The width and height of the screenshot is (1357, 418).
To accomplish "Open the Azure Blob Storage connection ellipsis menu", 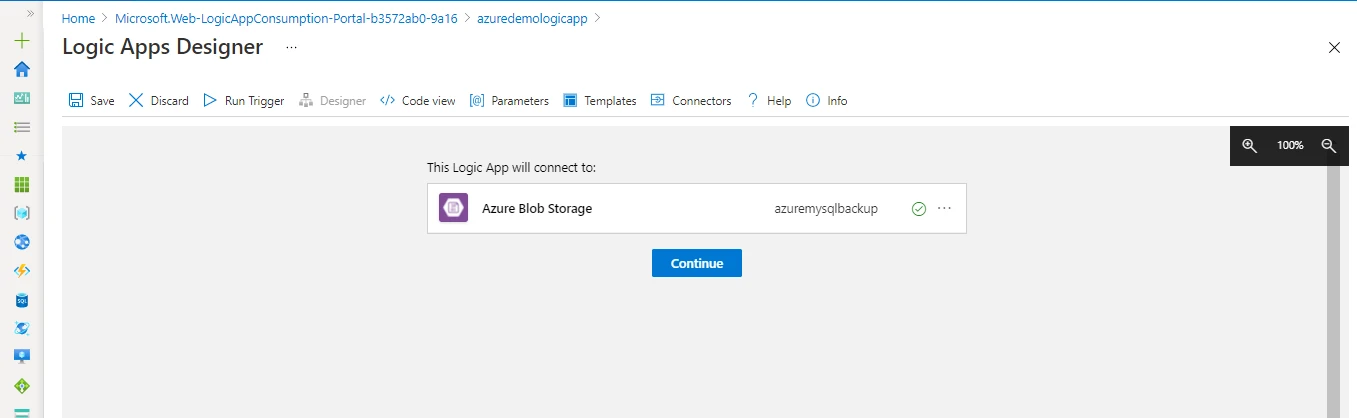I will [945, 209].
